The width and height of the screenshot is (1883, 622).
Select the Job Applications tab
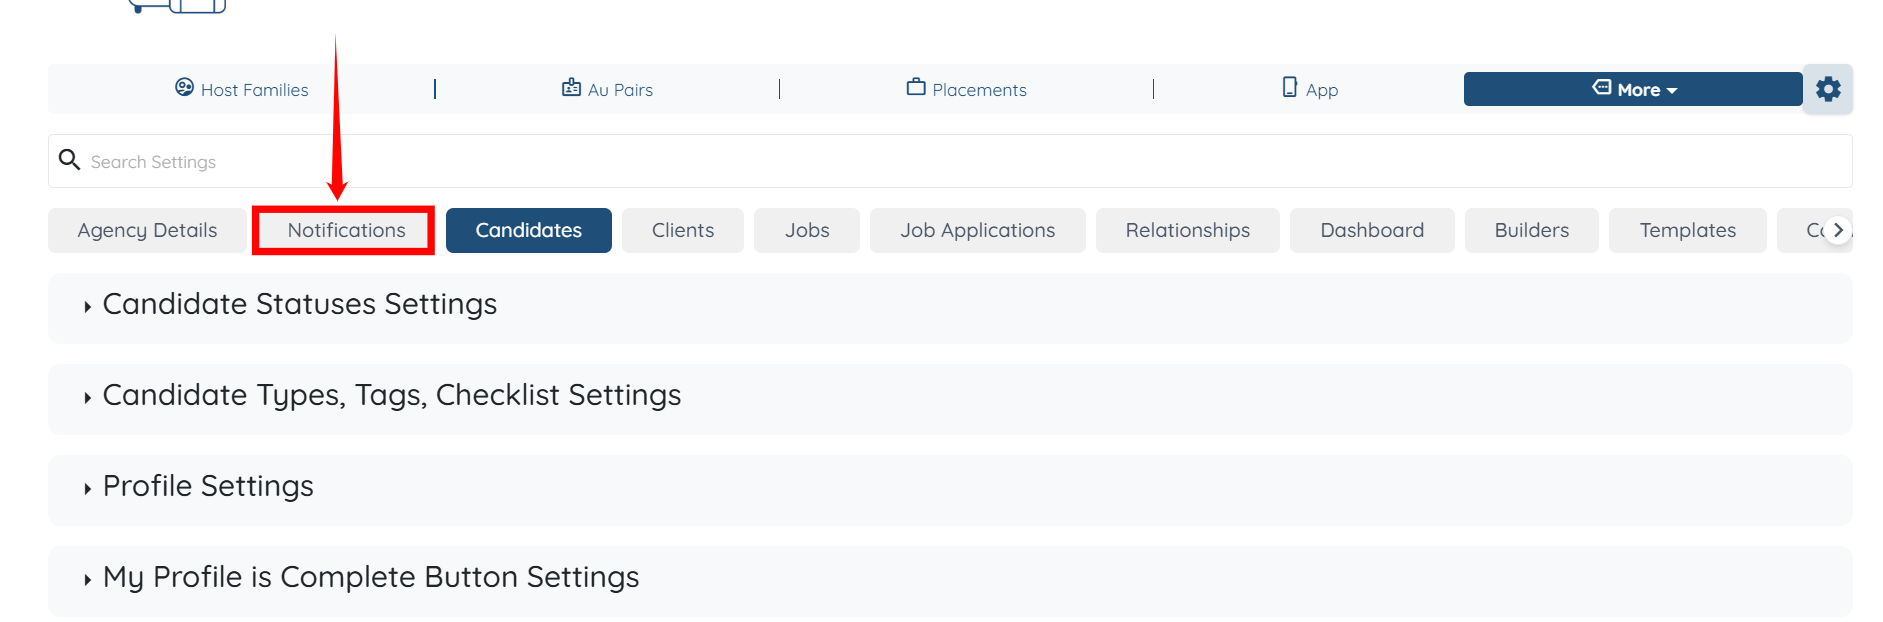pos(977,230)
